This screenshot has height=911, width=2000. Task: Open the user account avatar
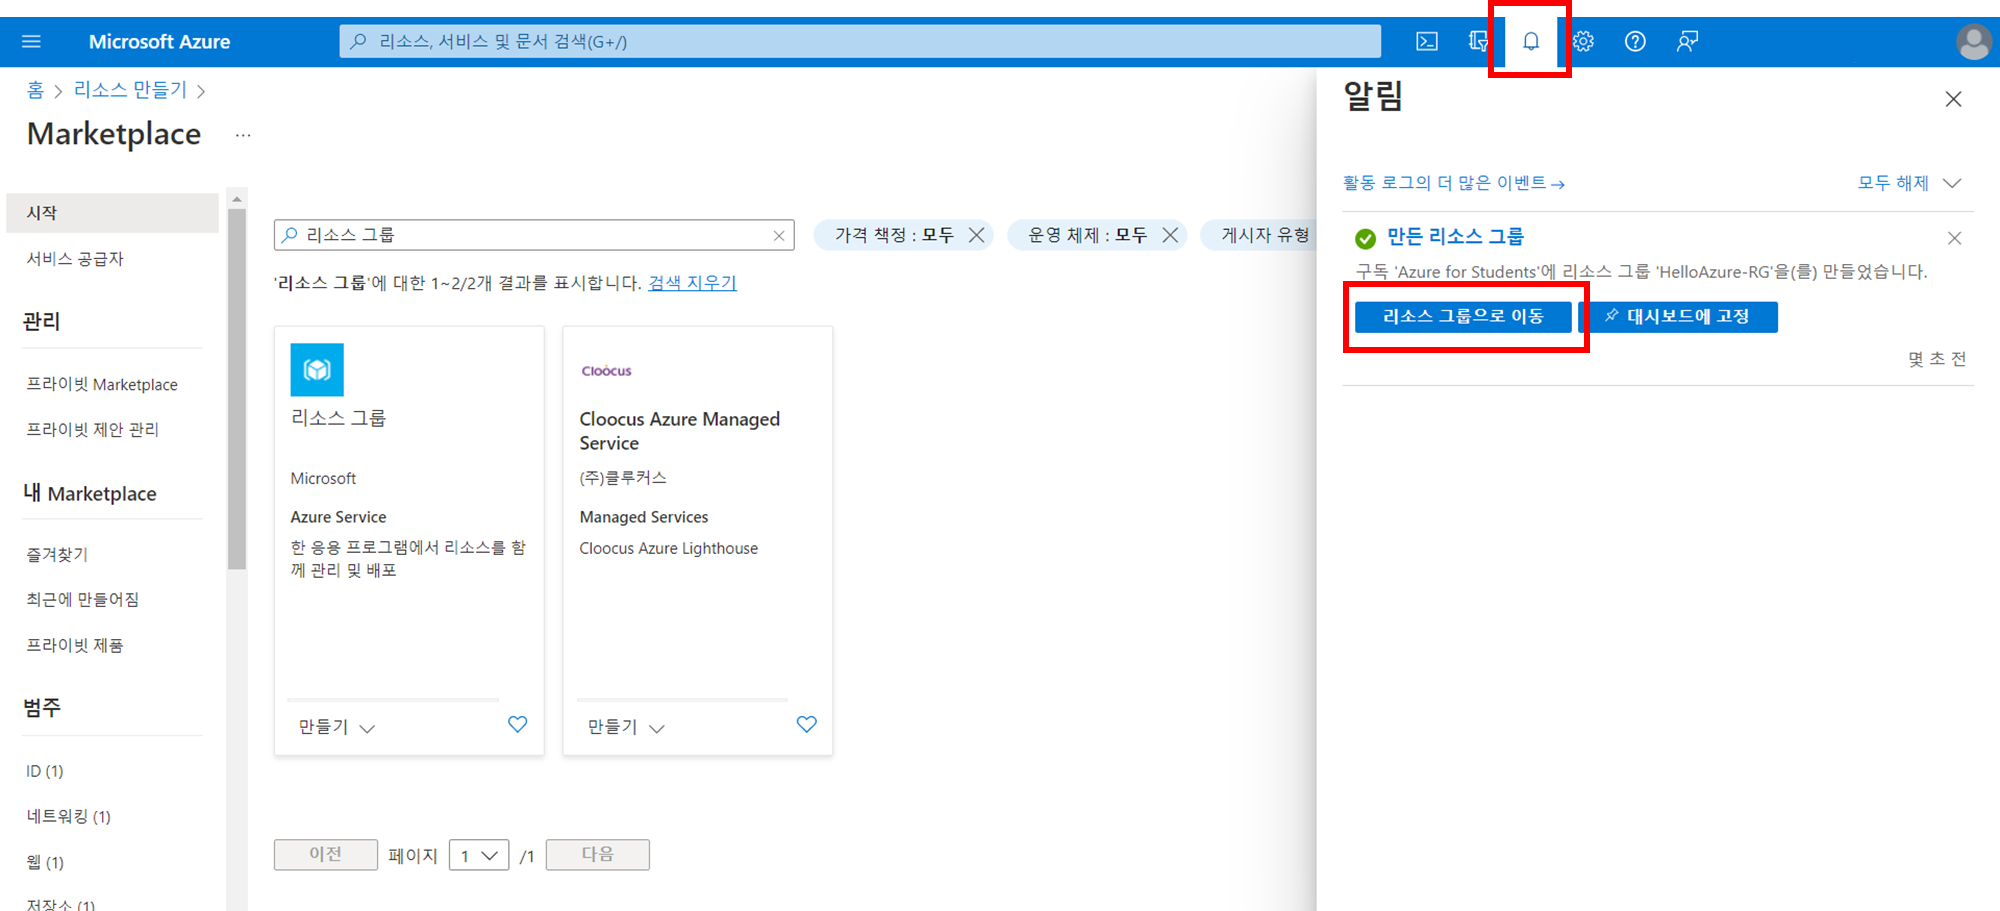point(1974,42)
